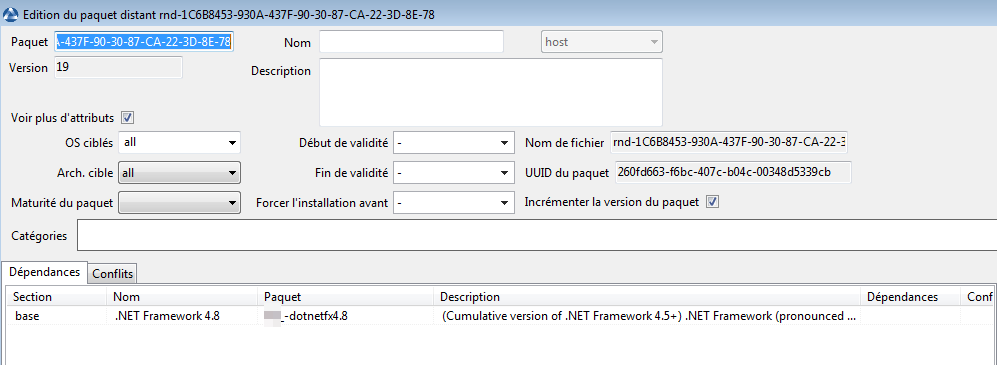Viewport: 997px width, 365px height.
Task: Click the WAPT app icon in title bar
Action: point(10,14)
